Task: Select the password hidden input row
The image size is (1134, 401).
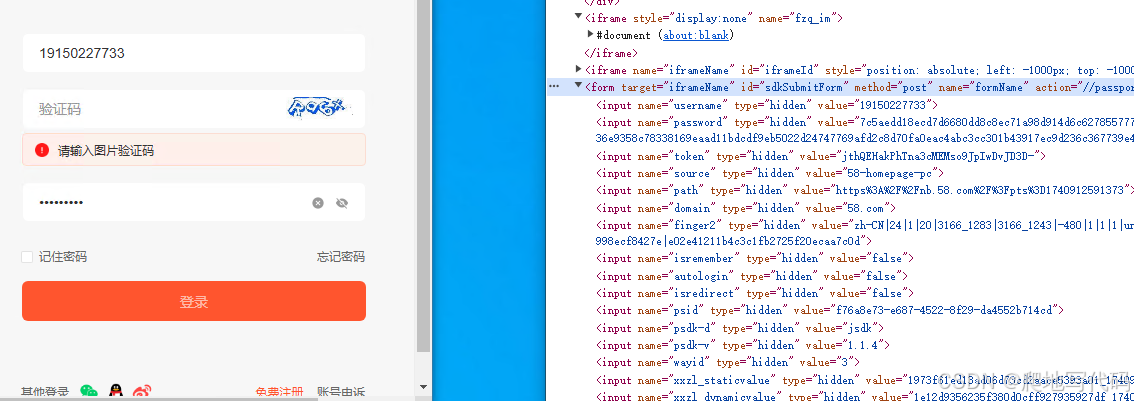Action: (864, 130)
